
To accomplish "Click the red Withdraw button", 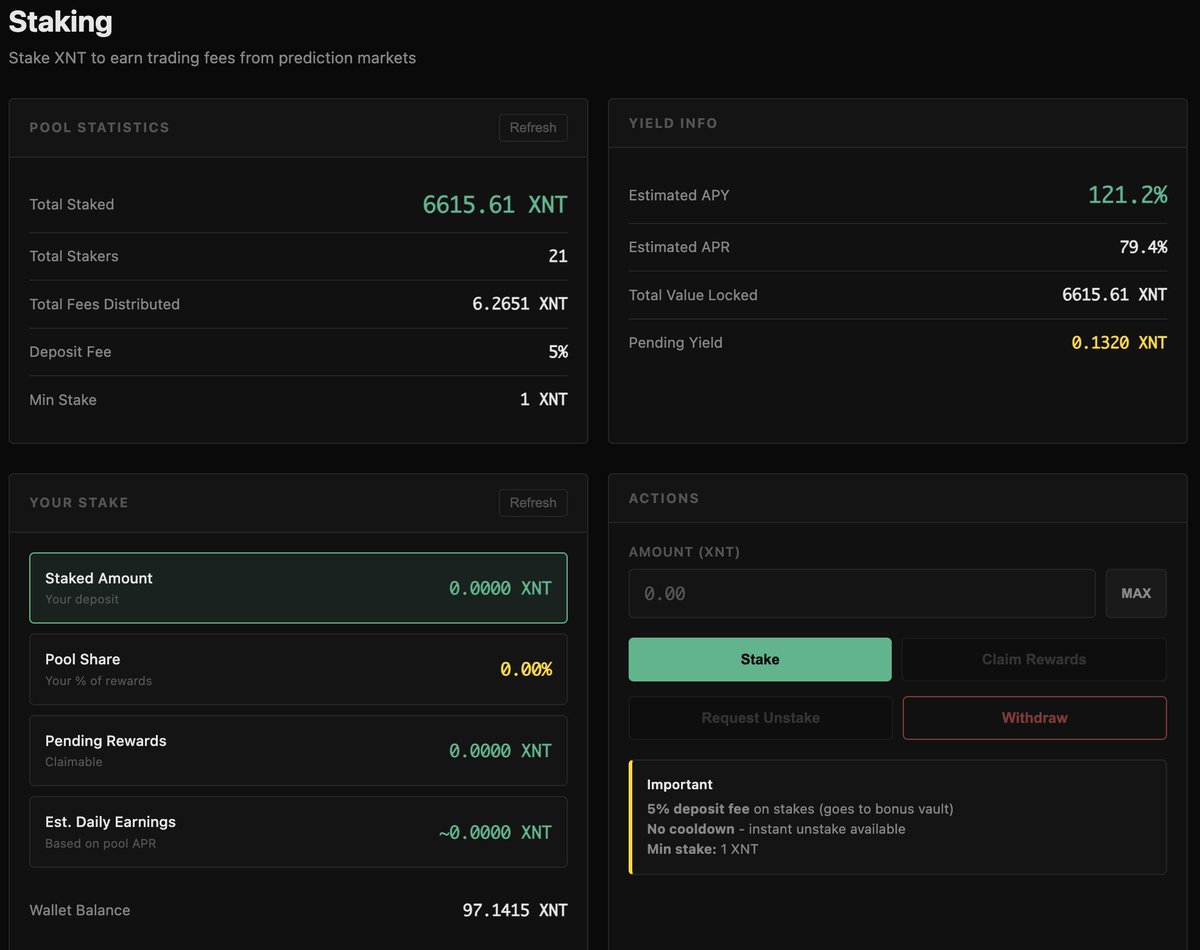I will (x=1034, y=718).
